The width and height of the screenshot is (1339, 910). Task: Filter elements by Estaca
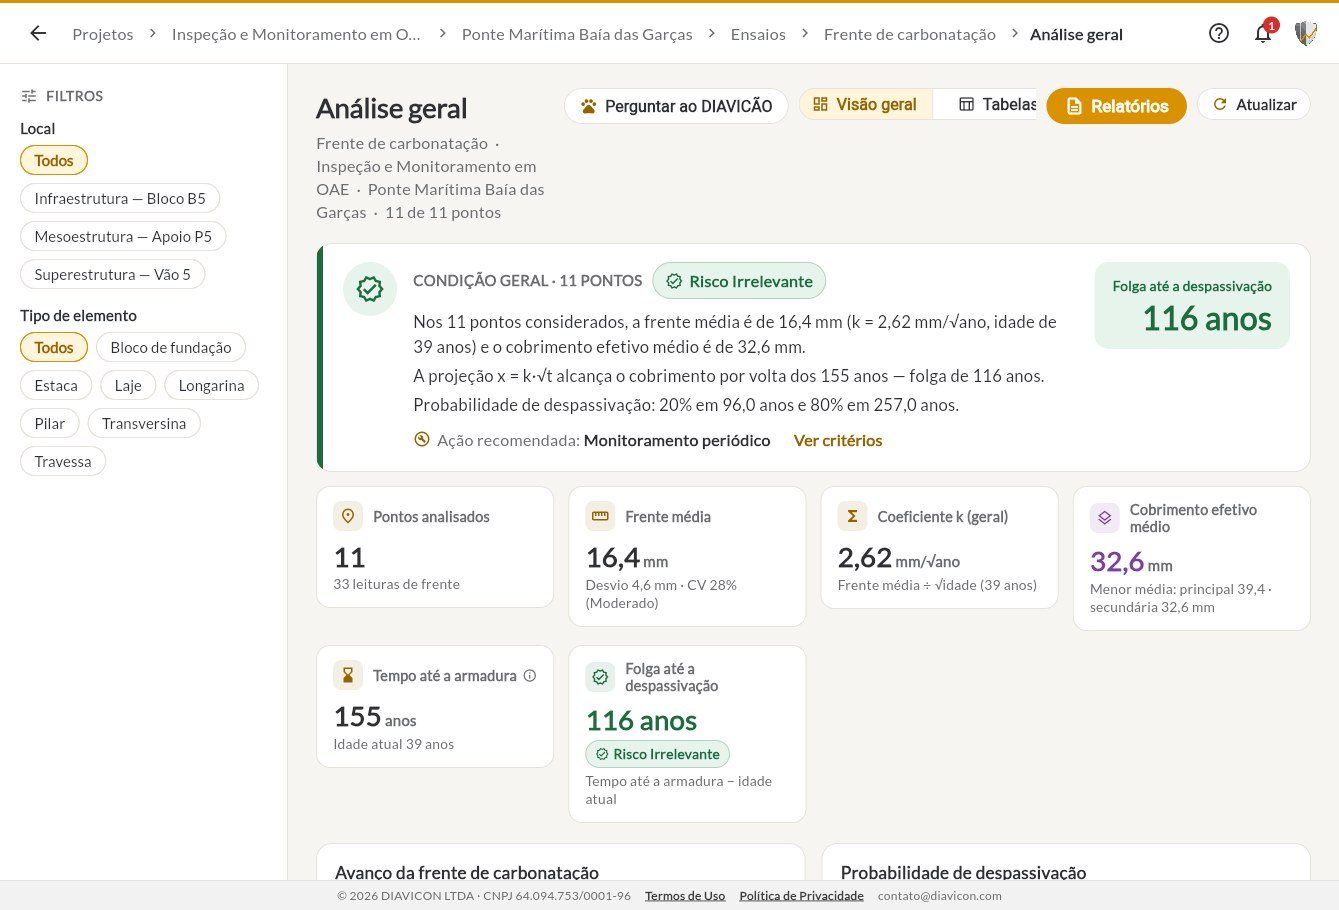point(56,385)
